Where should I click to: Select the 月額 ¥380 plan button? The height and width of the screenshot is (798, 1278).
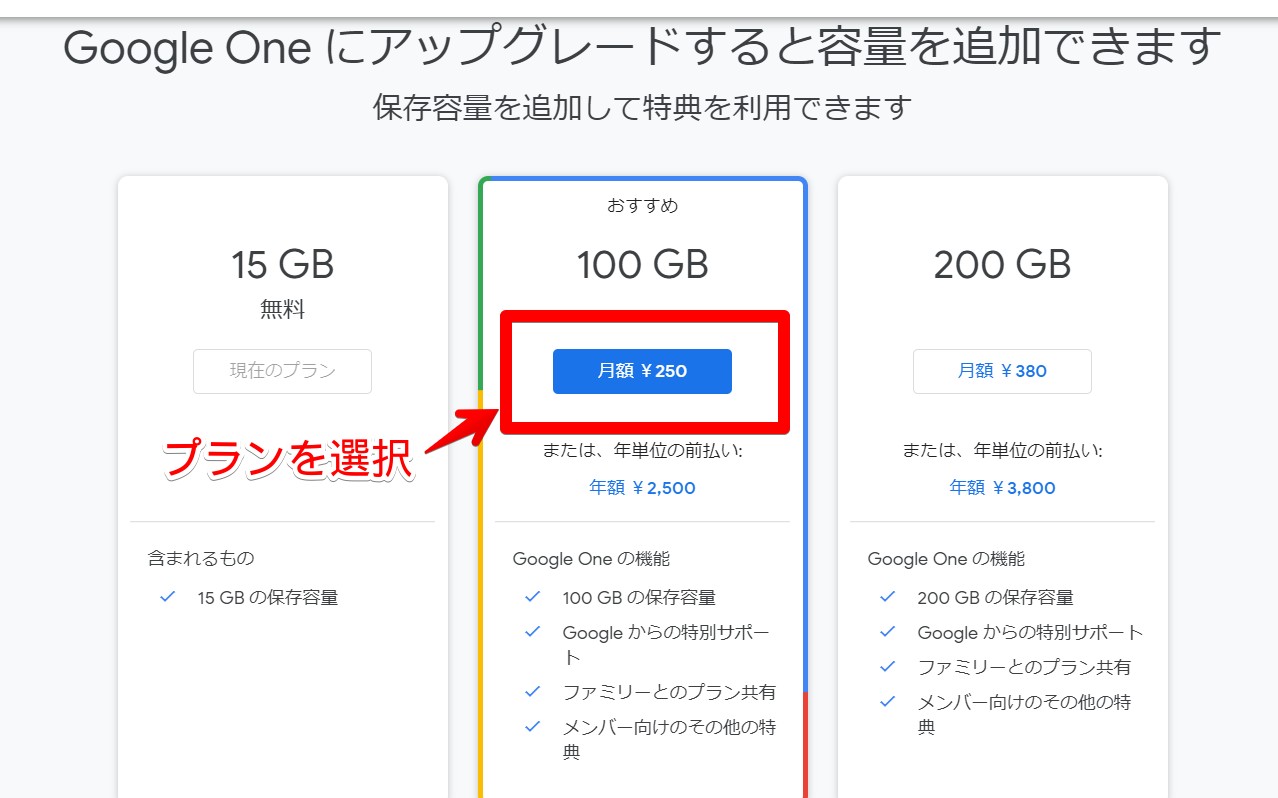1002,371
